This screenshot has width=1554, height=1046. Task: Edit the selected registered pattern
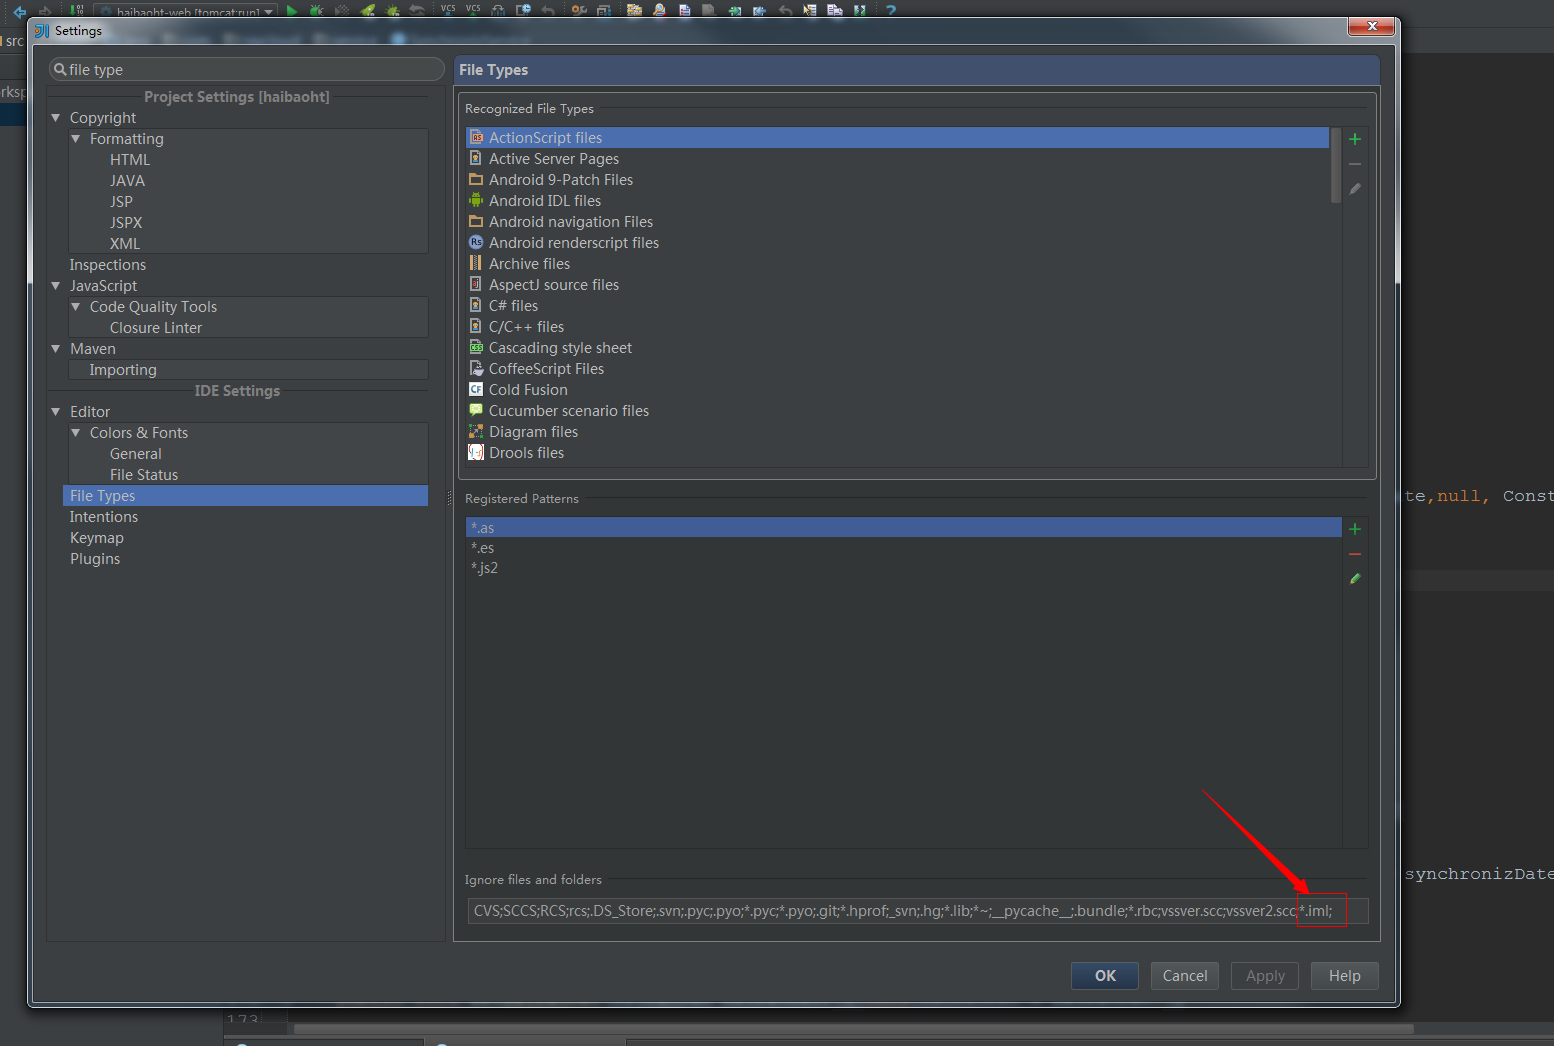tap(1355, 579)
